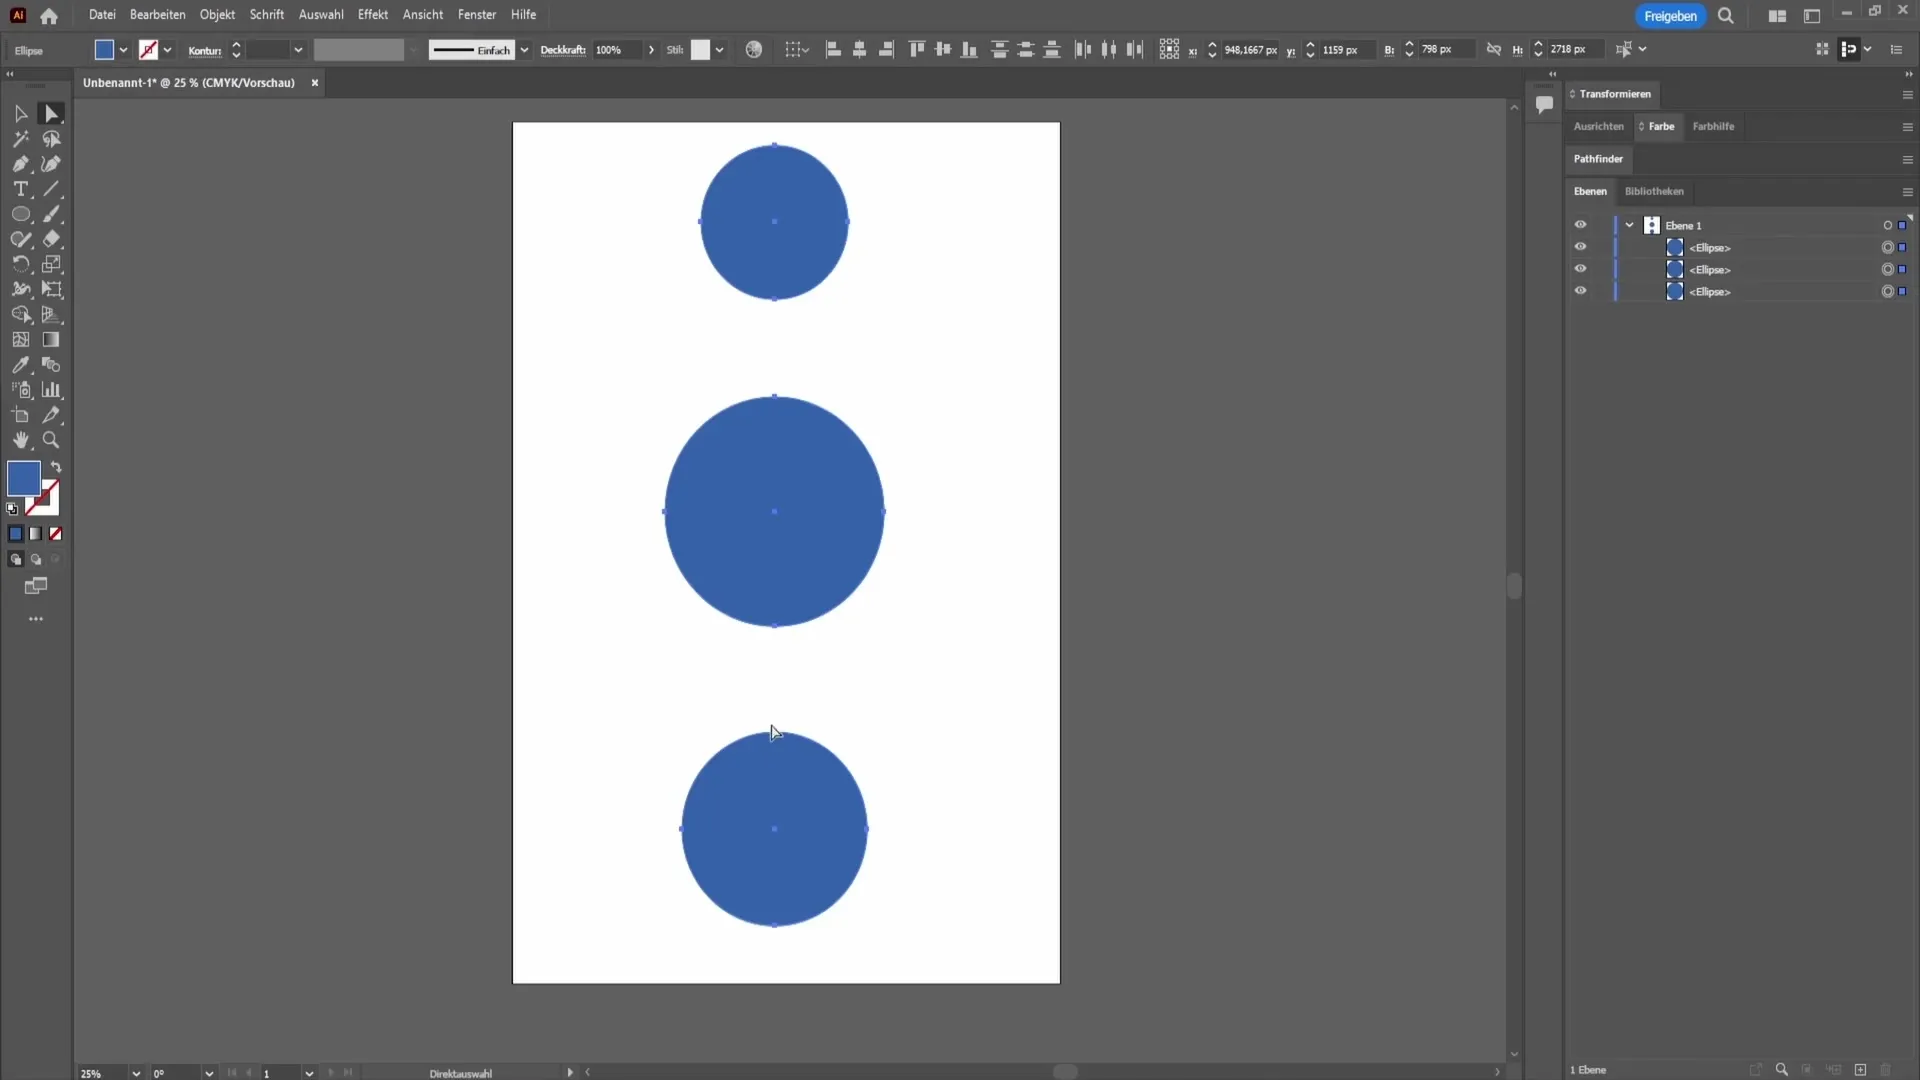Open the Einfach brush definition dropdown
Screen dimensions: 1920x1080
(524, 50)
